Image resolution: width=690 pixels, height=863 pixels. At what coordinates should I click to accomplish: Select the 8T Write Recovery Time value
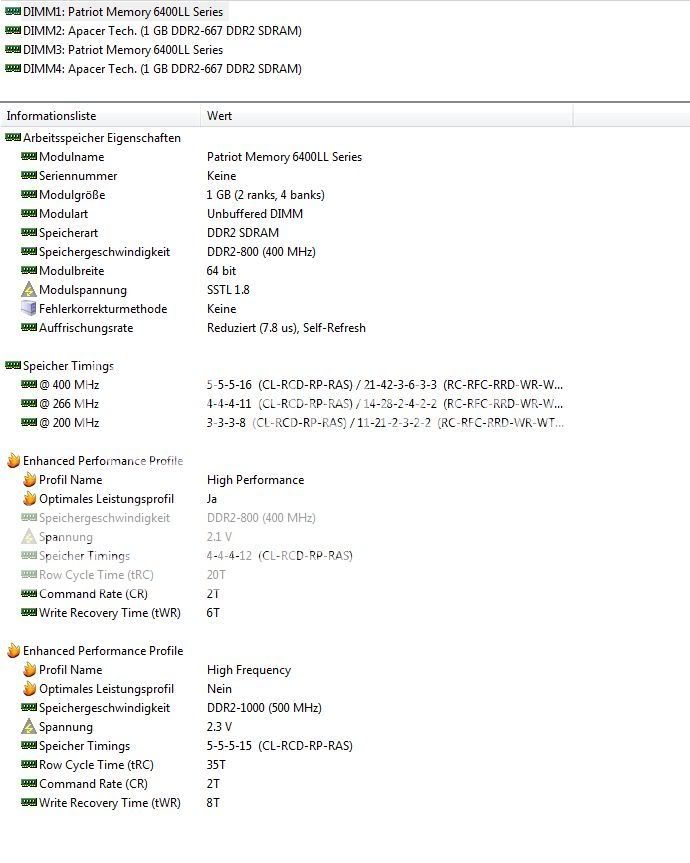click(213, 802)
